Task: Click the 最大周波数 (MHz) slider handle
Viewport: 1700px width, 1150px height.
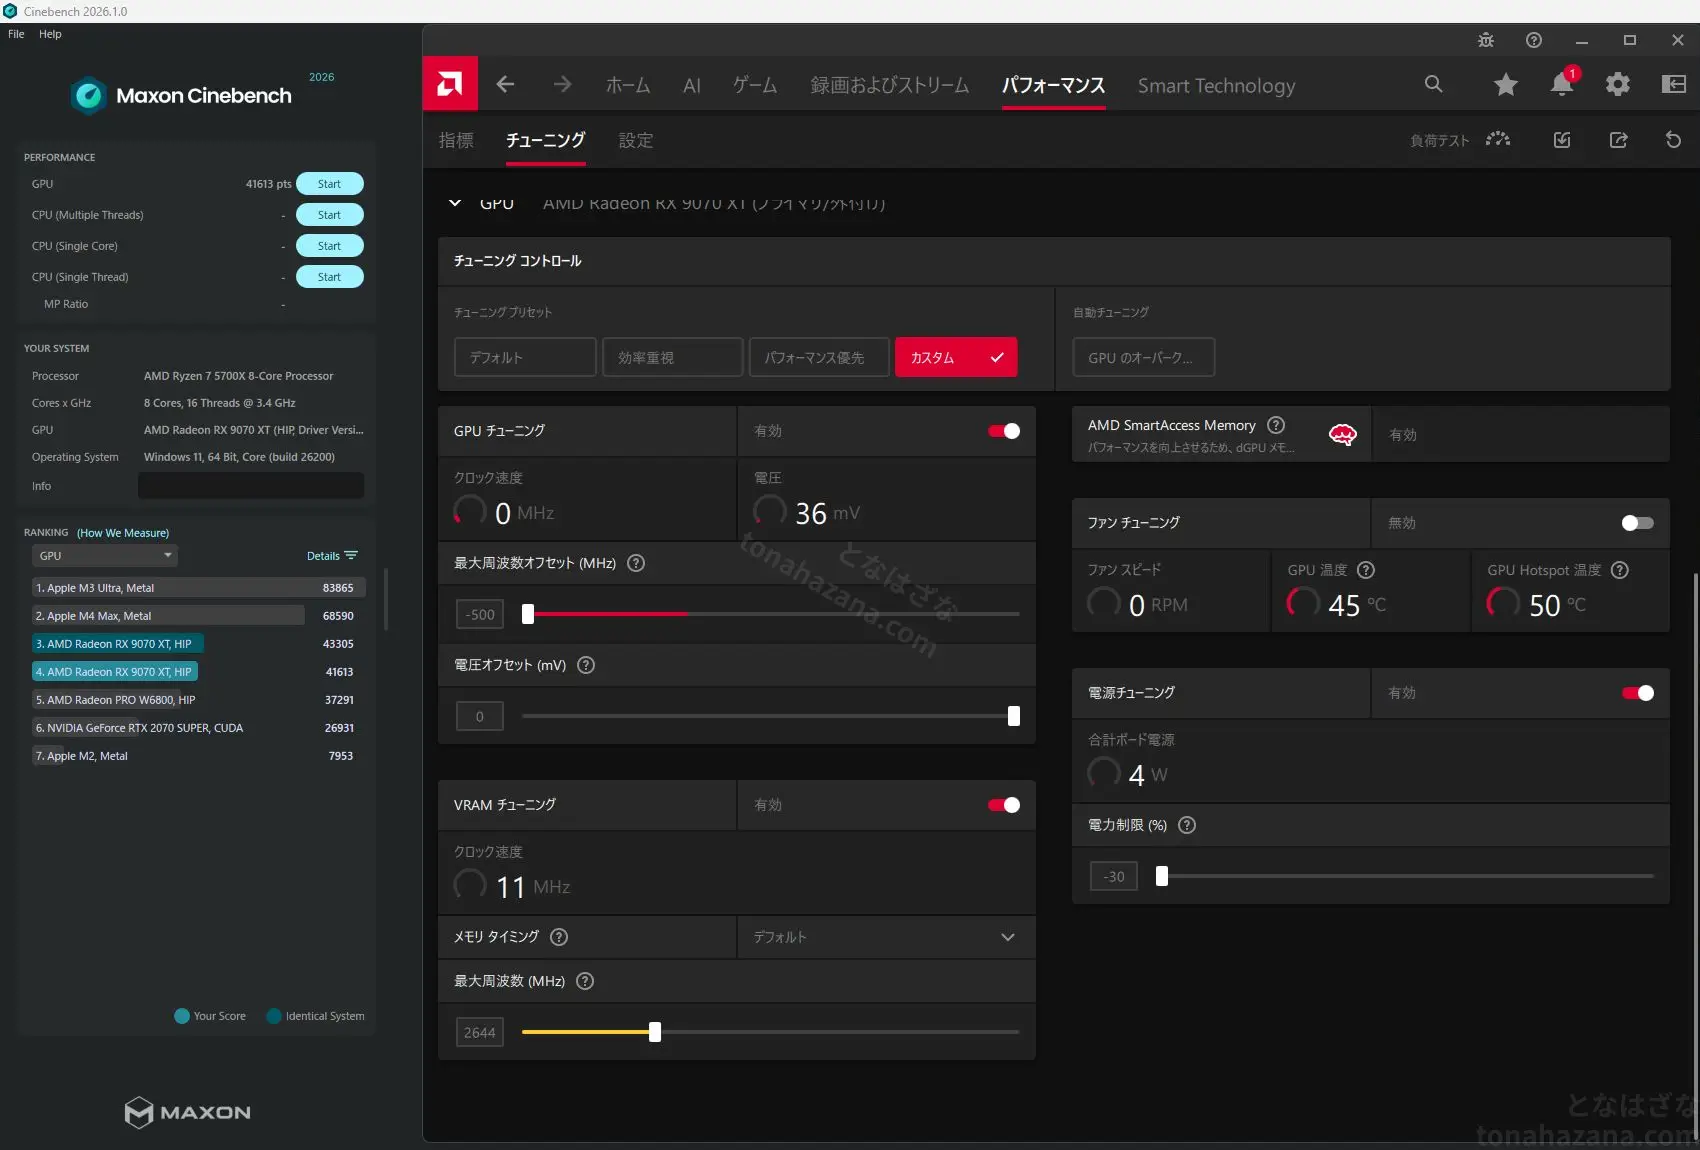Action: point(655,1032)
